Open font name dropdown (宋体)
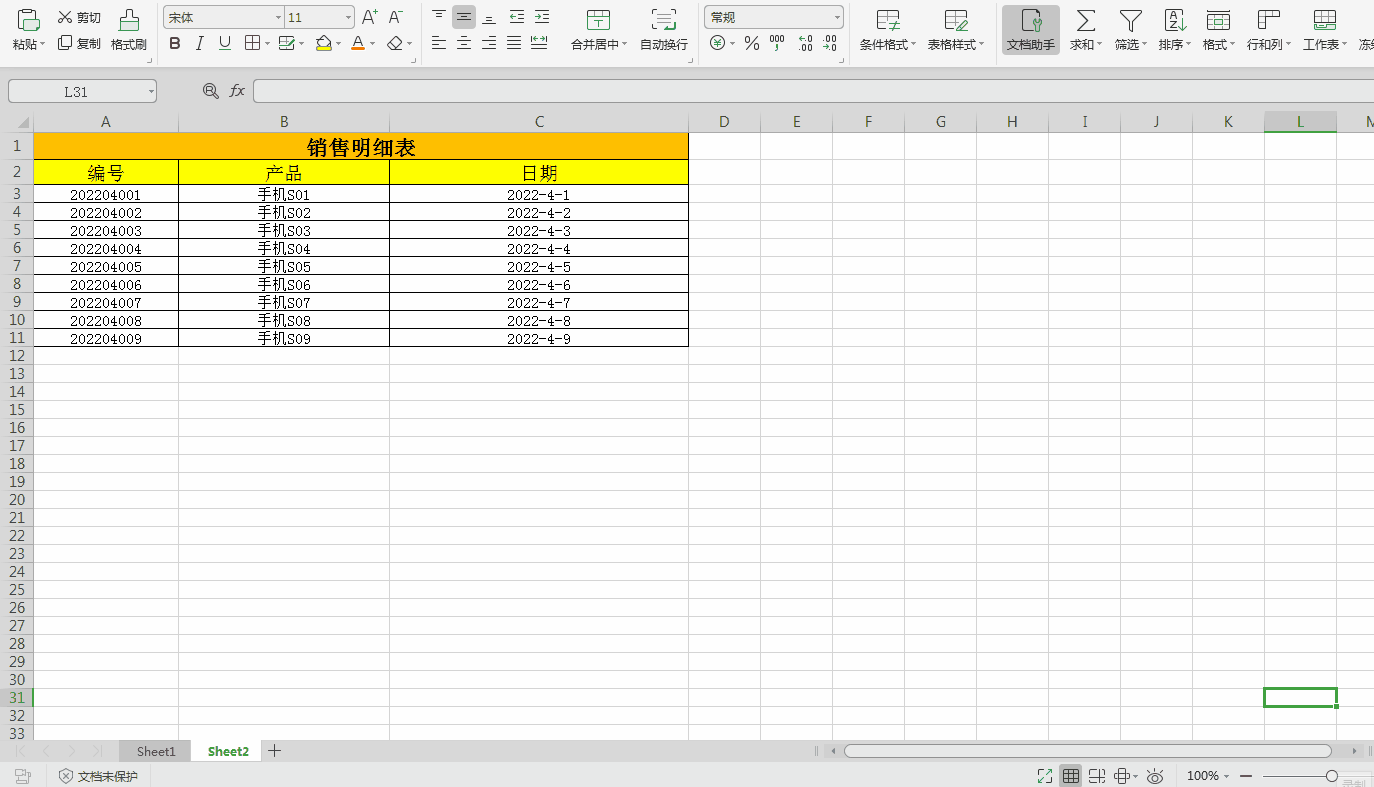 (x=278, y=18)
